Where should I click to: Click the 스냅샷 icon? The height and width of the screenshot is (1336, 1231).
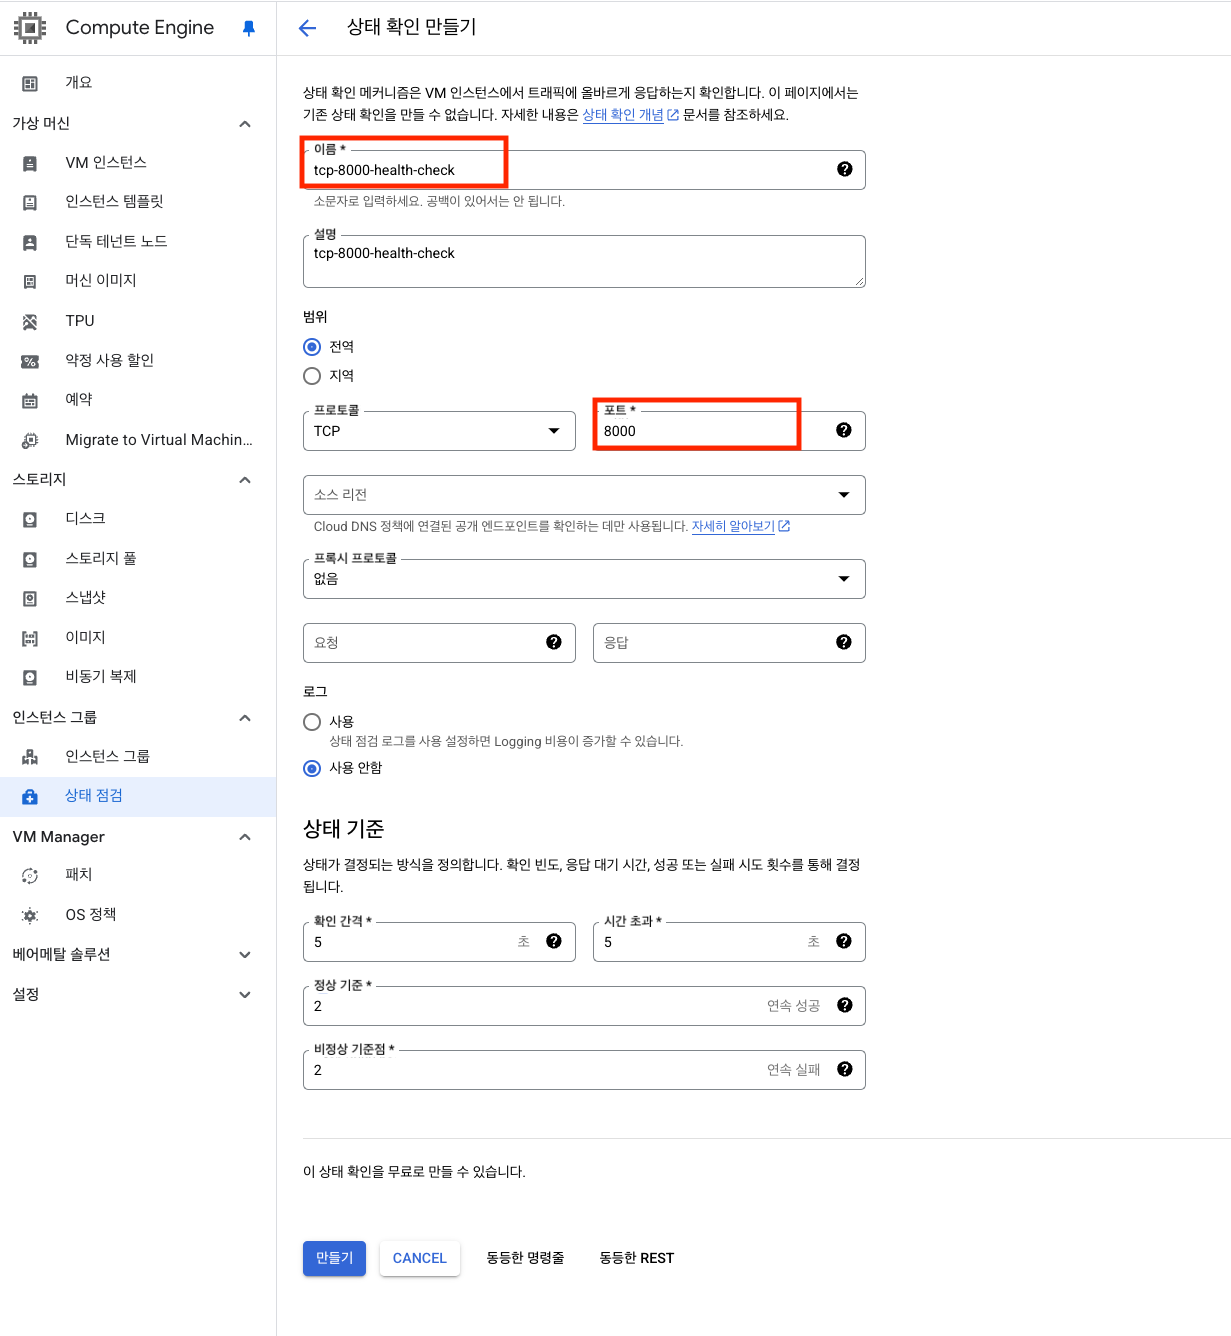tap(30, 598)
